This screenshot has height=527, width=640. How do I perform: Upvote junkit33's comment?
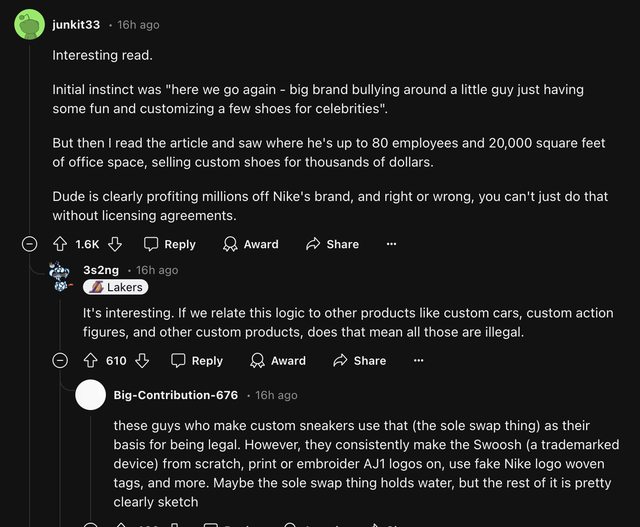[x=60, y=244]
